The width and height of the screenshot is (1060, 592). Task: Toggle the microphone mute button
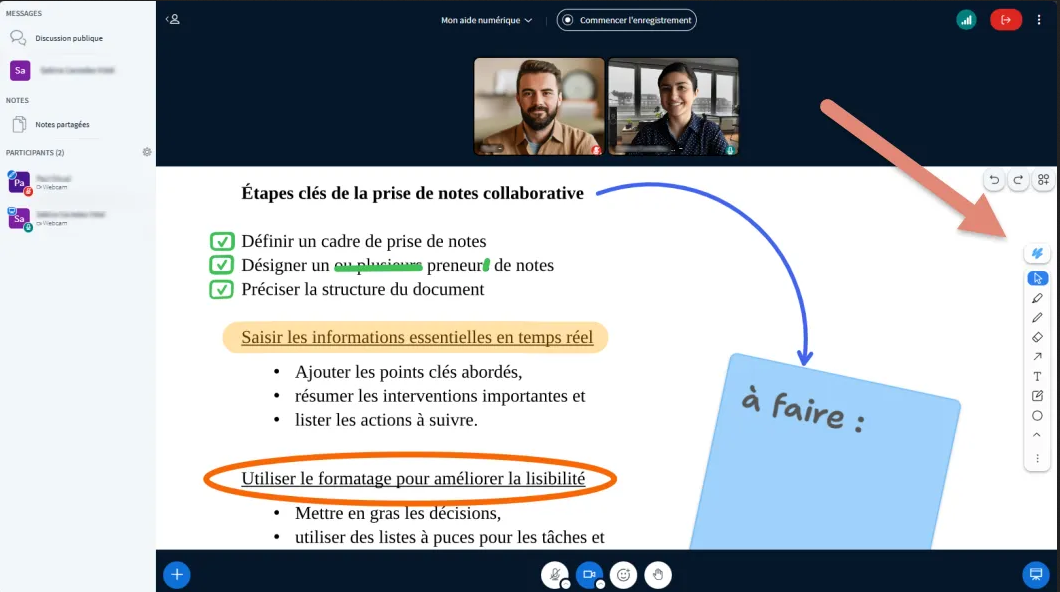554,574
